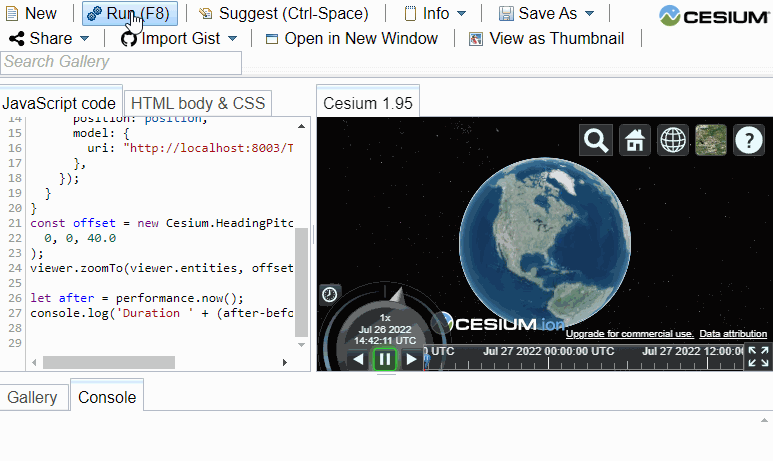Viewport: 773px width, 461px height.
Task: Toggle the pause button in animation widget
Action: coord(385,359)
